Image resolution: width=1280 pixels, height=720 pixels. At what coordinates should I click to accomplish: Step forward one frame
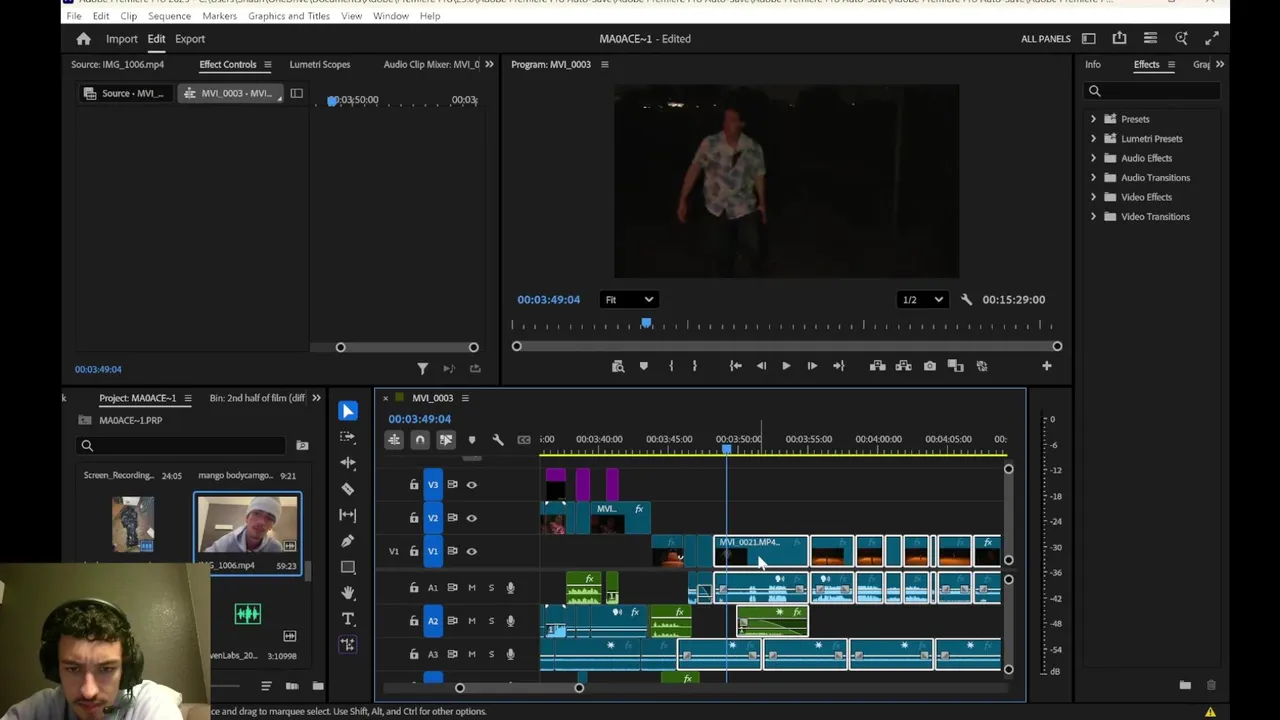tap(812, 366)
